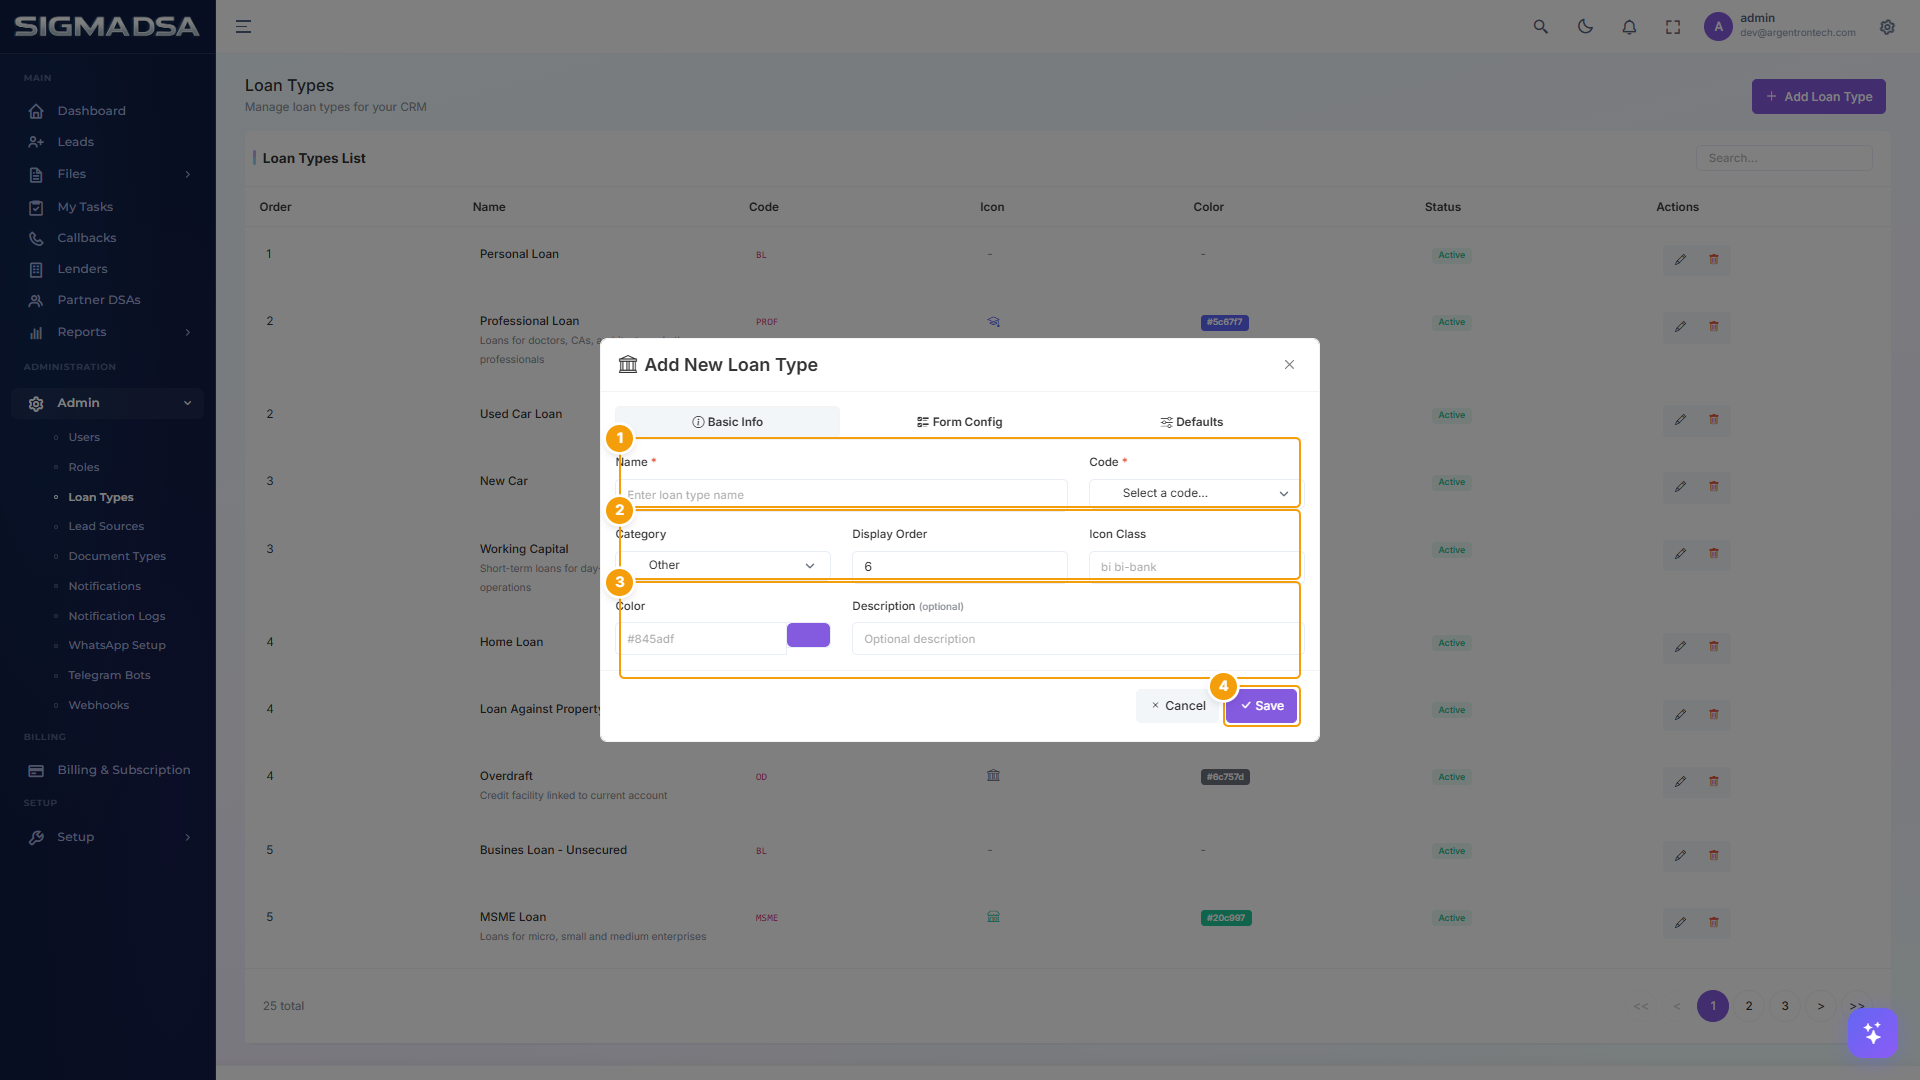Focus the color hex code field

click(701, 639)
